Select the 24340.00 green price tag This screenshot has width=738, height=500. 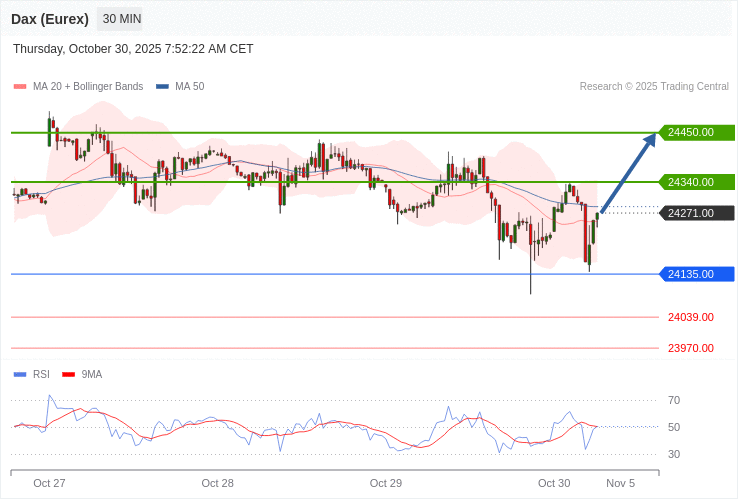coord(696,182)
